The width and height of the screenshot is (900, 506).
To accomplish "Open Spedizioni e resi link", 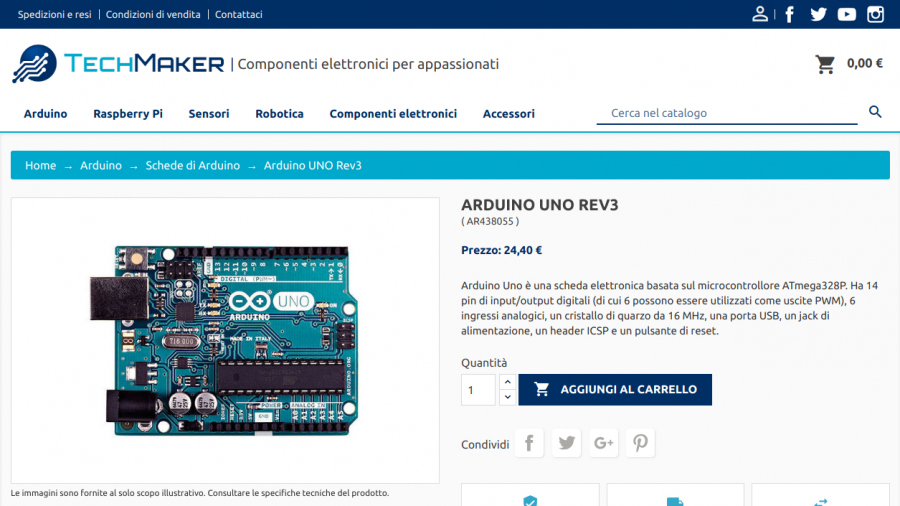I will click(x=55, y=14).
